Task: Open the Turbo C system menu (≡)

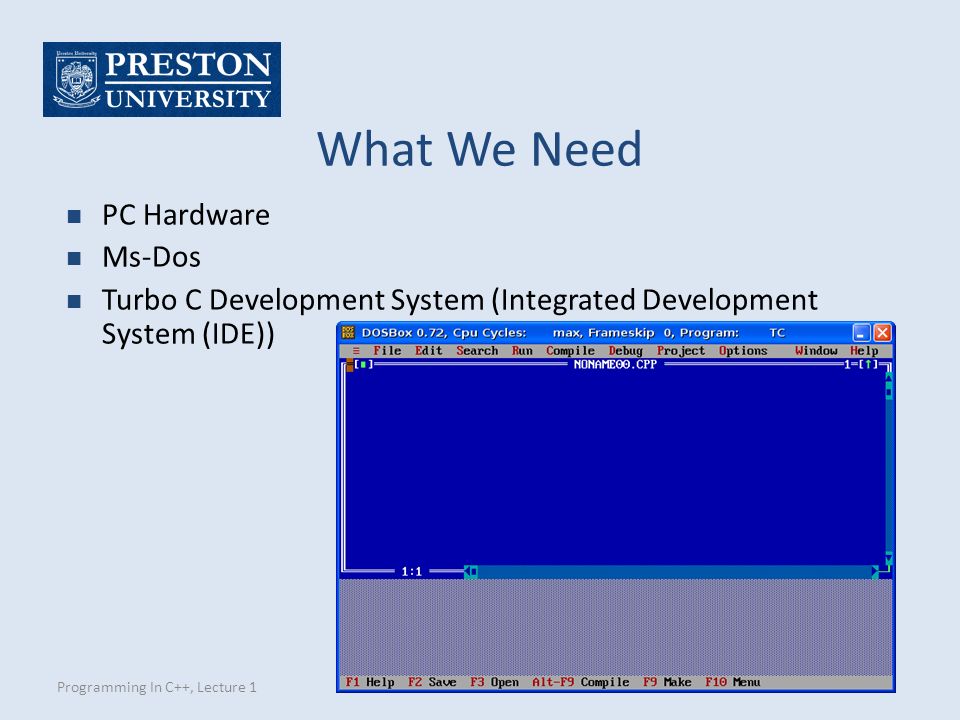Action: pos(356,351)
